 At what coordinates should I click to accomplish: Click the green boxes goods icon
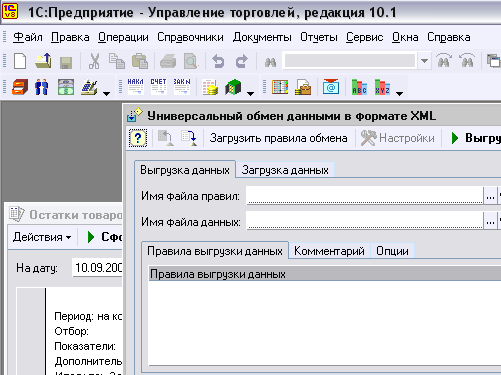(233, 87)
